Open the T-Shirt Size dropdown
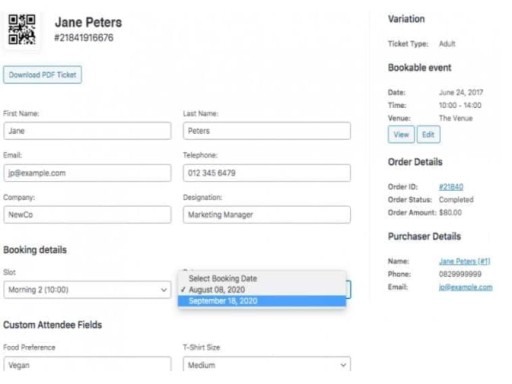Screen dimensions: 512x384 267,364
